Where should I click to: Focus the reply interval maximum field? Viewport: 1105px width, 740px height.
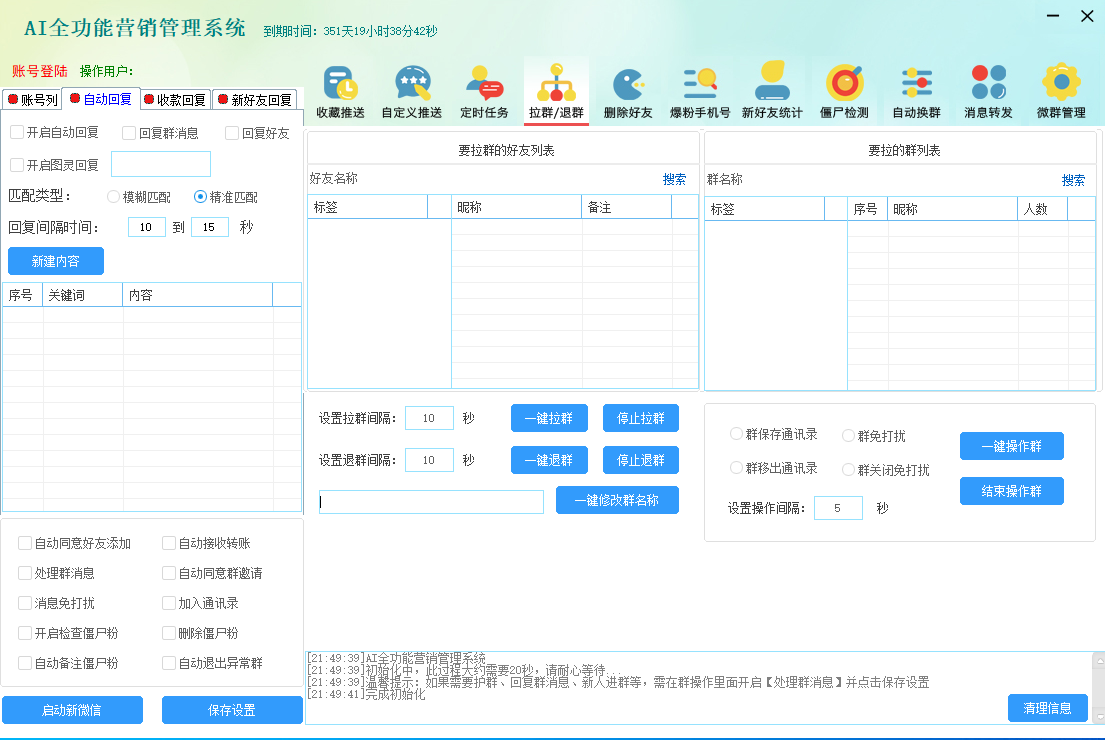point(210,227)
